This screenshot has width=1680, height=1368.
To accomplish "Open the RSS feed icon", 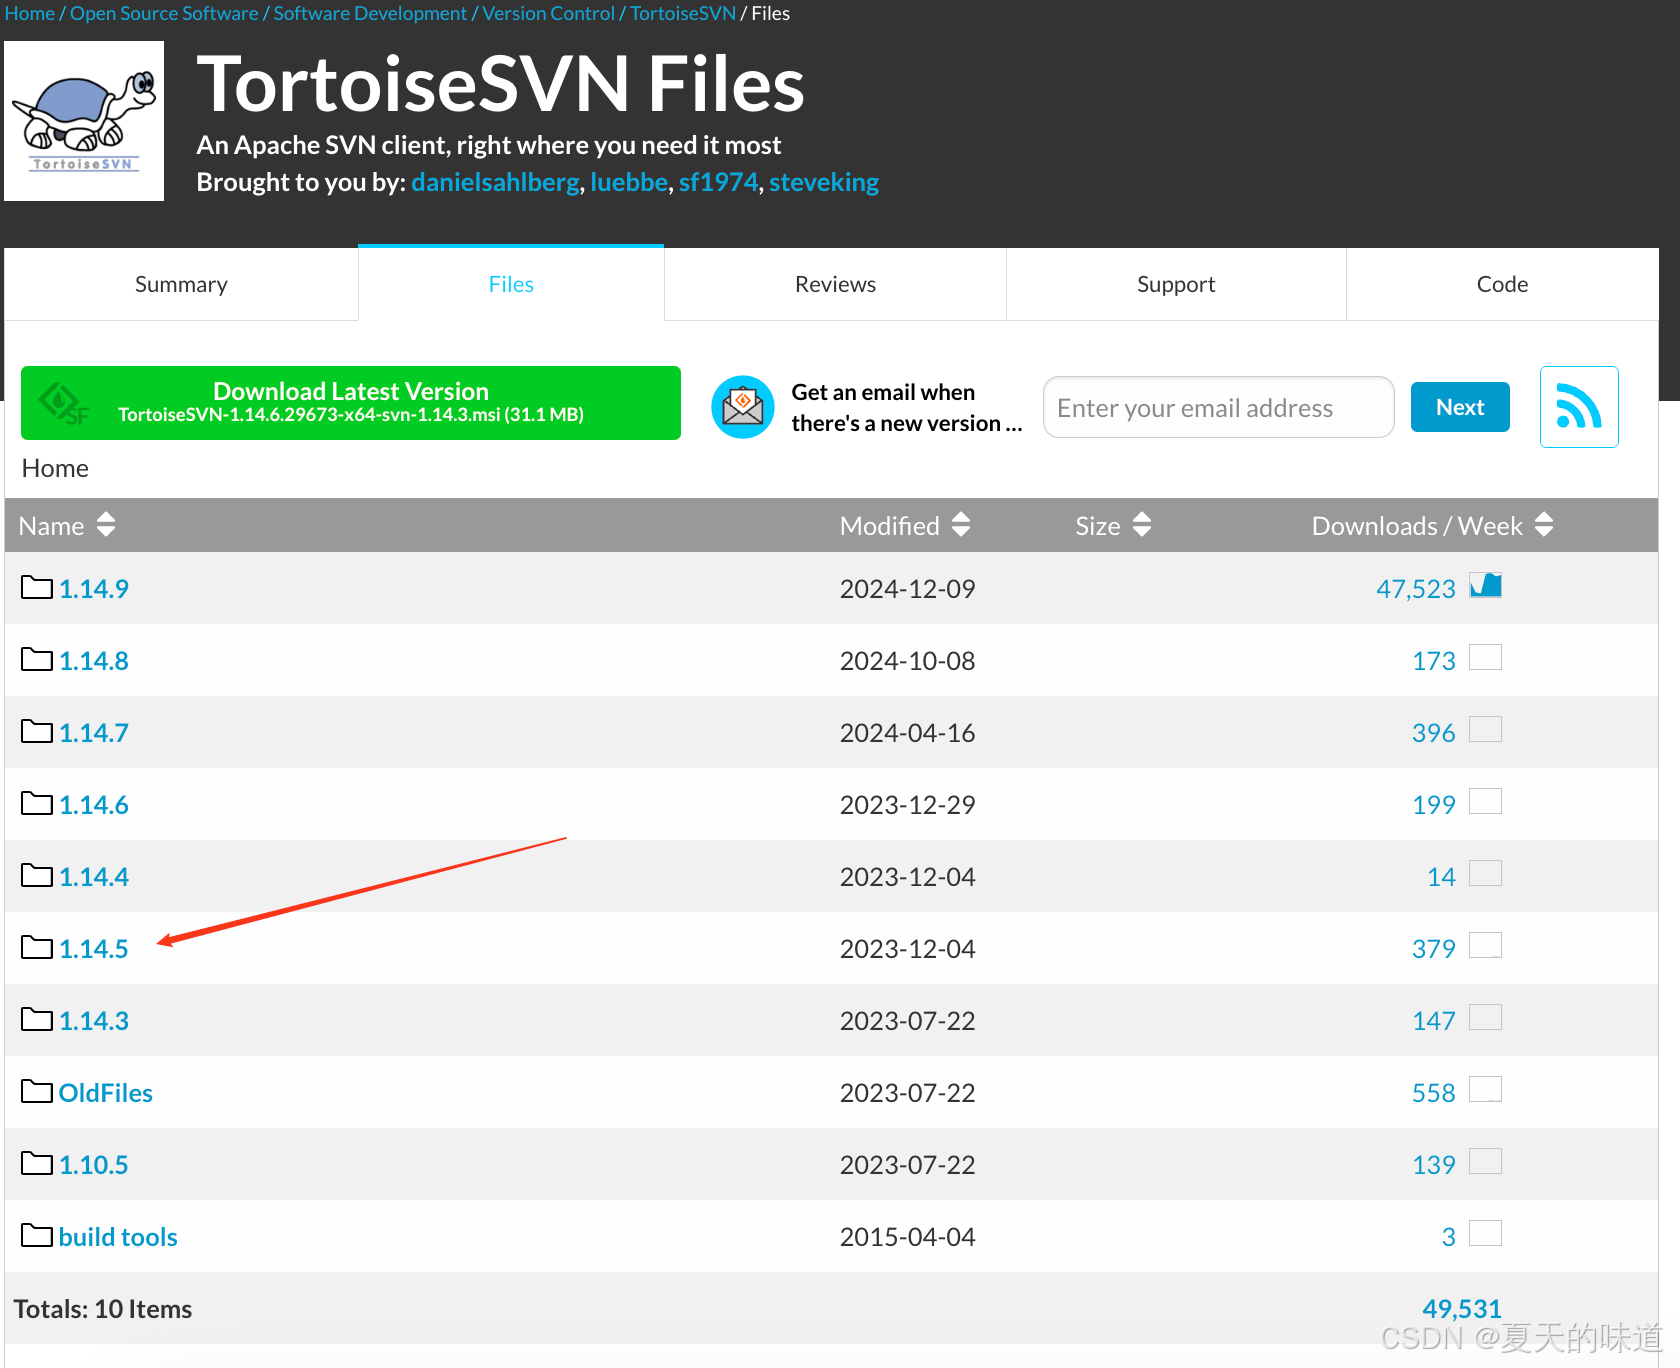I will pyautogui.click(x=1579, y=407).
